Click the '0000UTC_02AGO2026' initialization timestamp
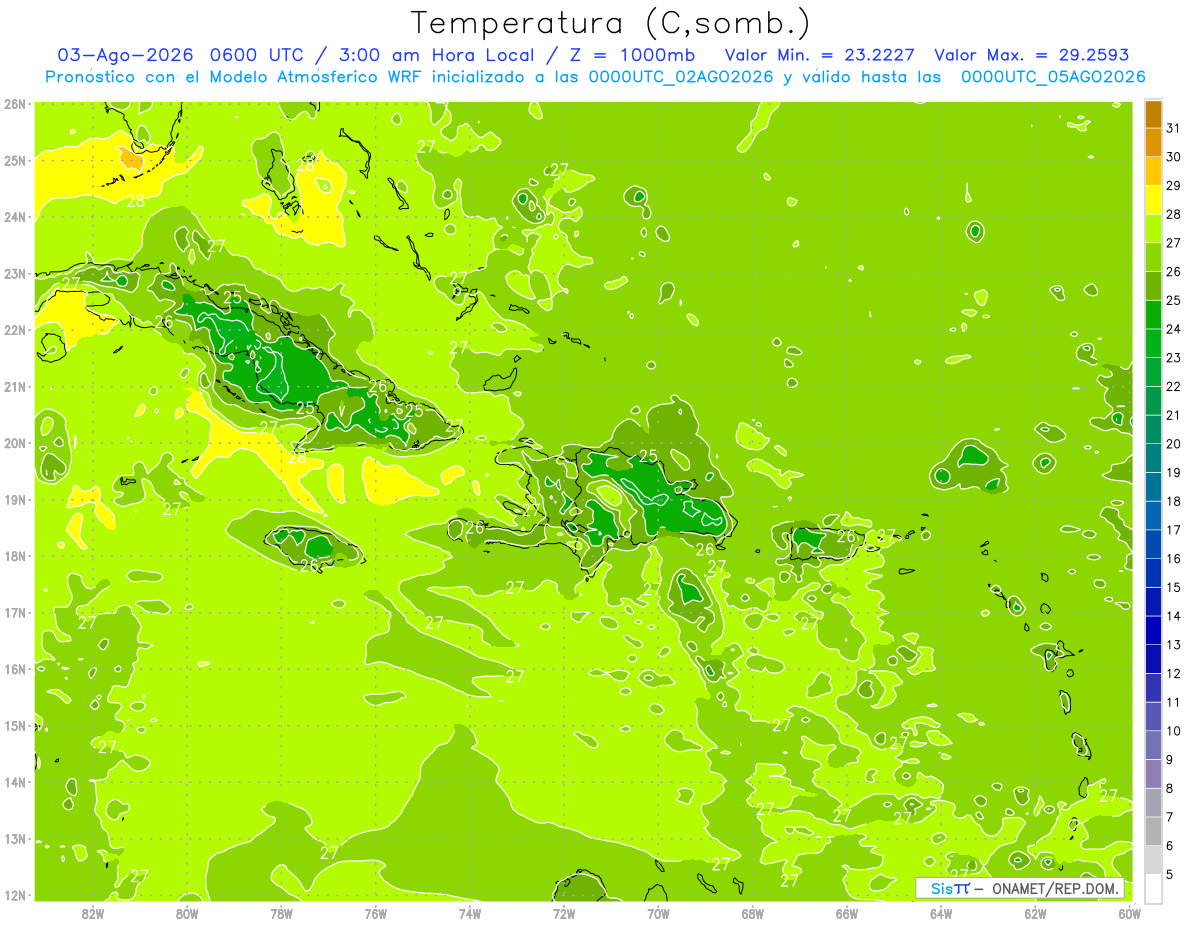 pyautogui.click(x=681, y=77)
